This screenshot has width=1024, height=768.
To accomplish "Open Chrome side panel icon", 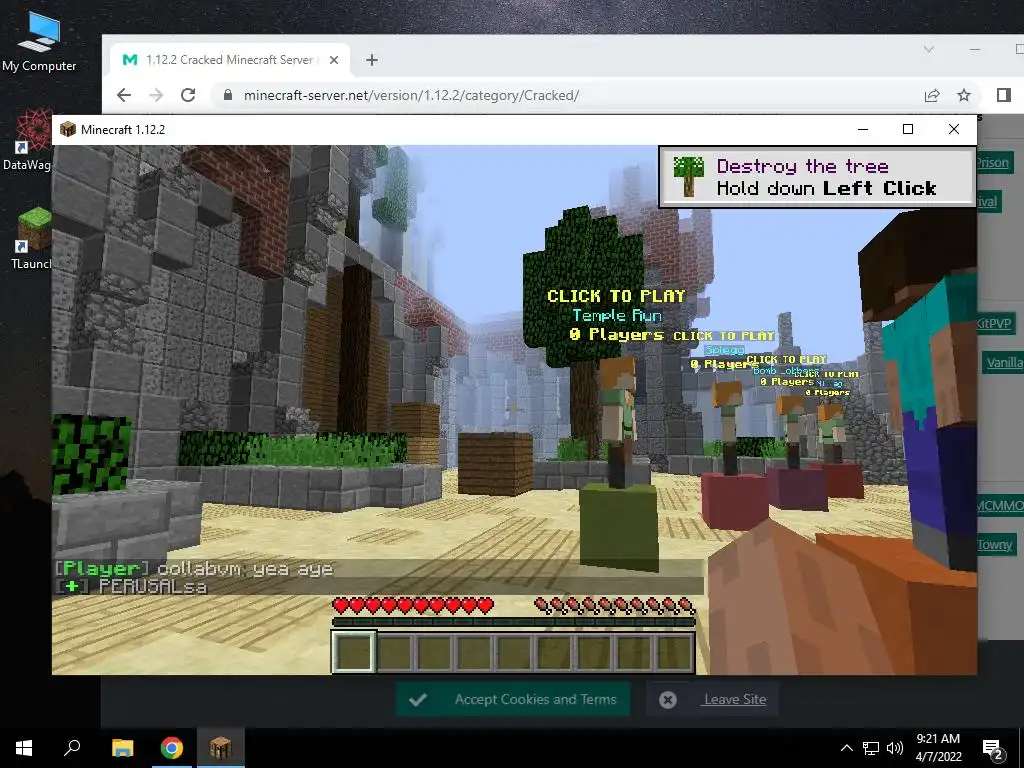I will pos(1004,95).
